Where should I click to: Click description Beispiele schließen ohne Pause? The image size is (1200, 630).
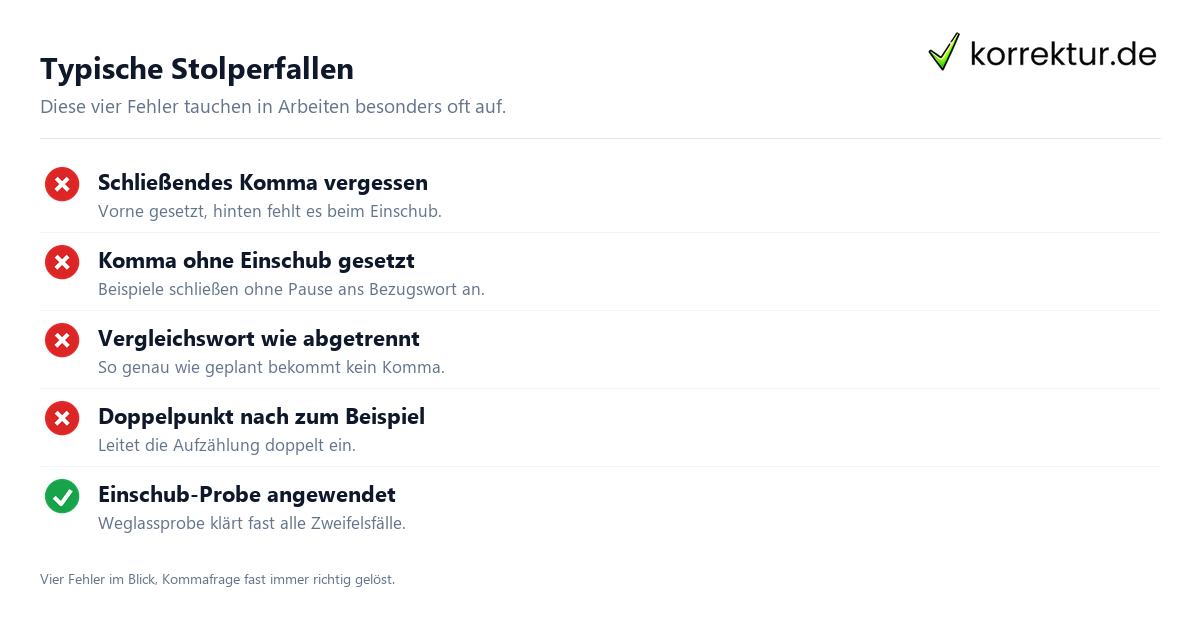point(291,290)
